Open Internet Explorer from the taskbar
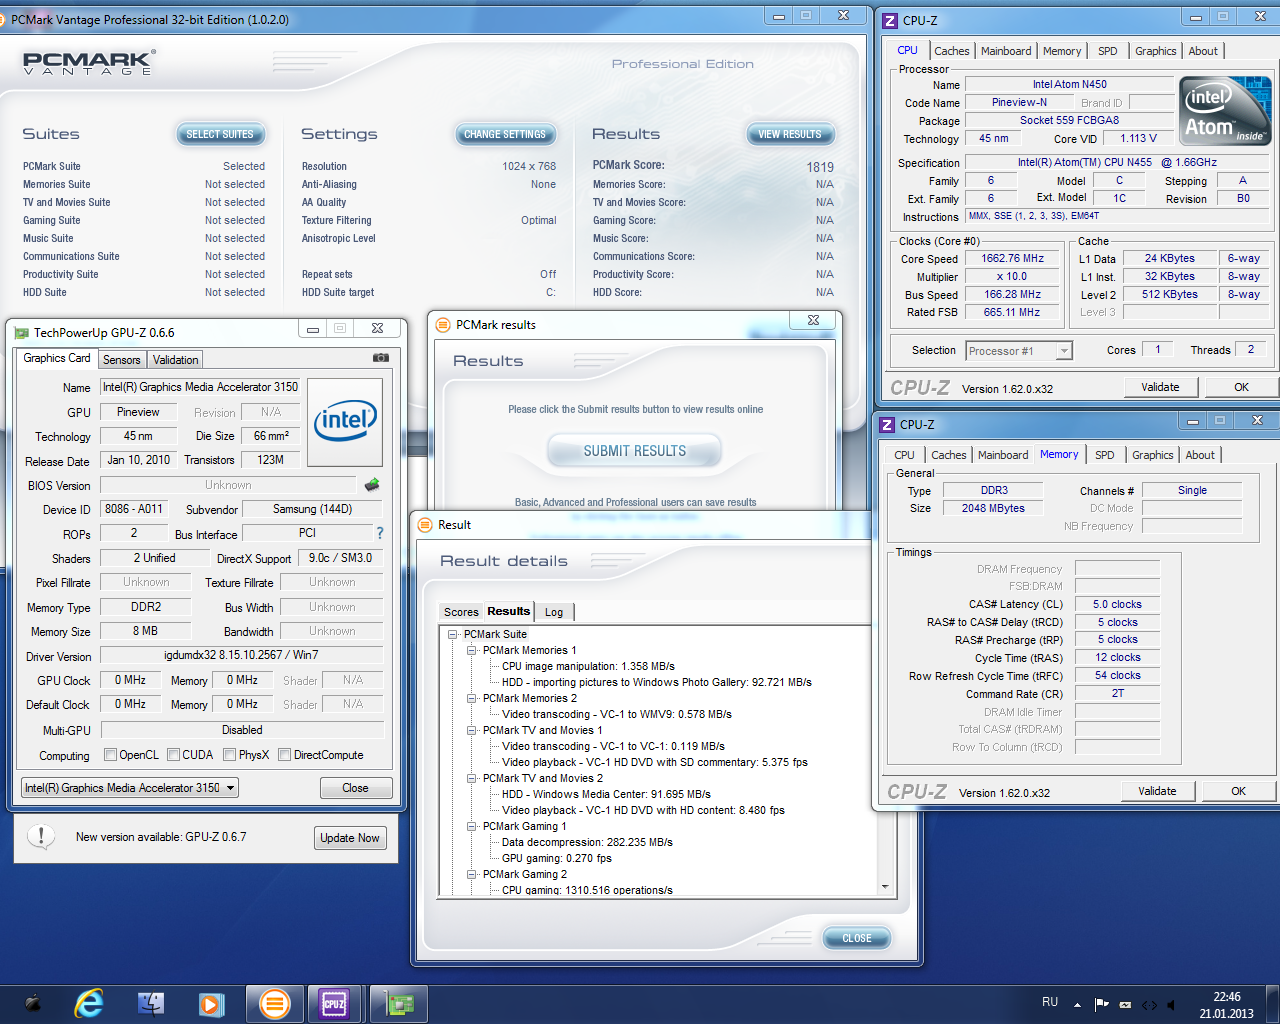The height and width of the screenshot is (1024, 1280). [x=89, y=1003]
